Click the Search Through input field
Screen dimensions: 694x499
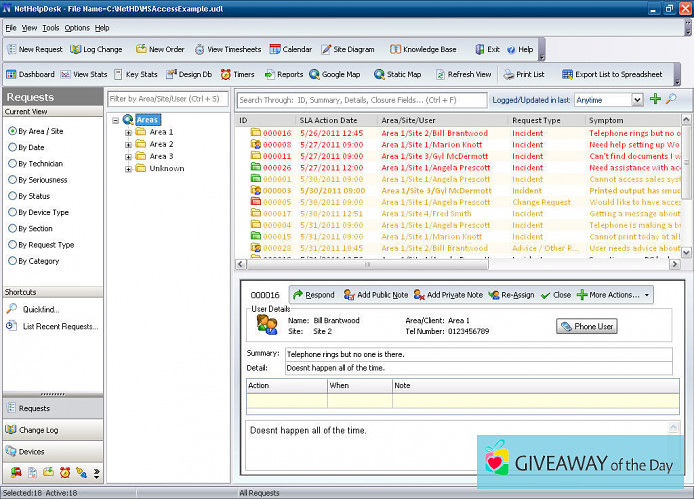coord(360,100)
